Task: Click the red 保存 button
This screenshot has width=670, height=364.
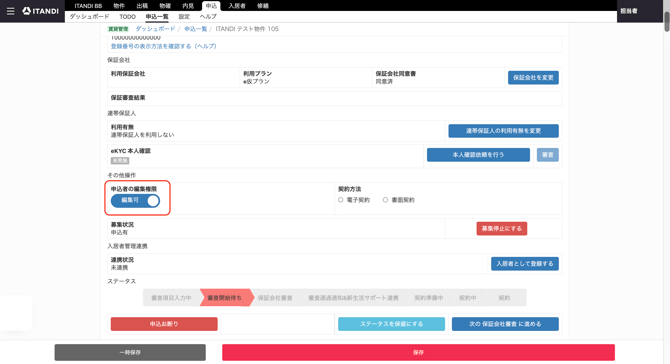Action: 418,352
